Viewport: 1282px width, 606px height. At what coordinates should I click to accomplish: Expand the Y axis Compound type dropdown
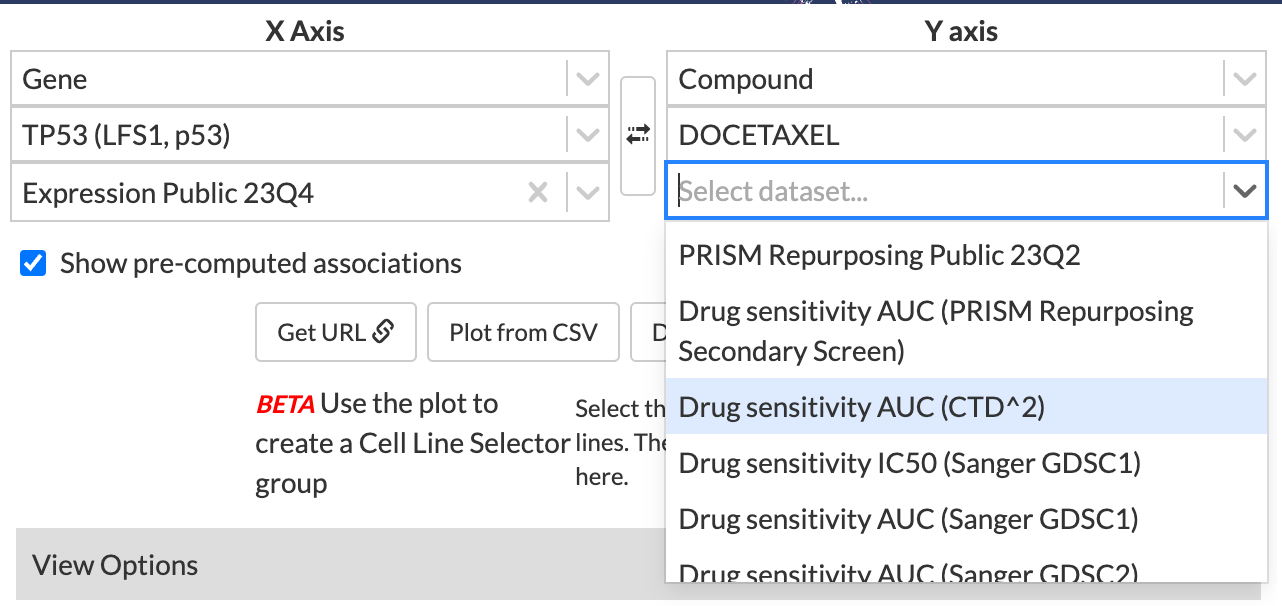[x=1244, y=79]
